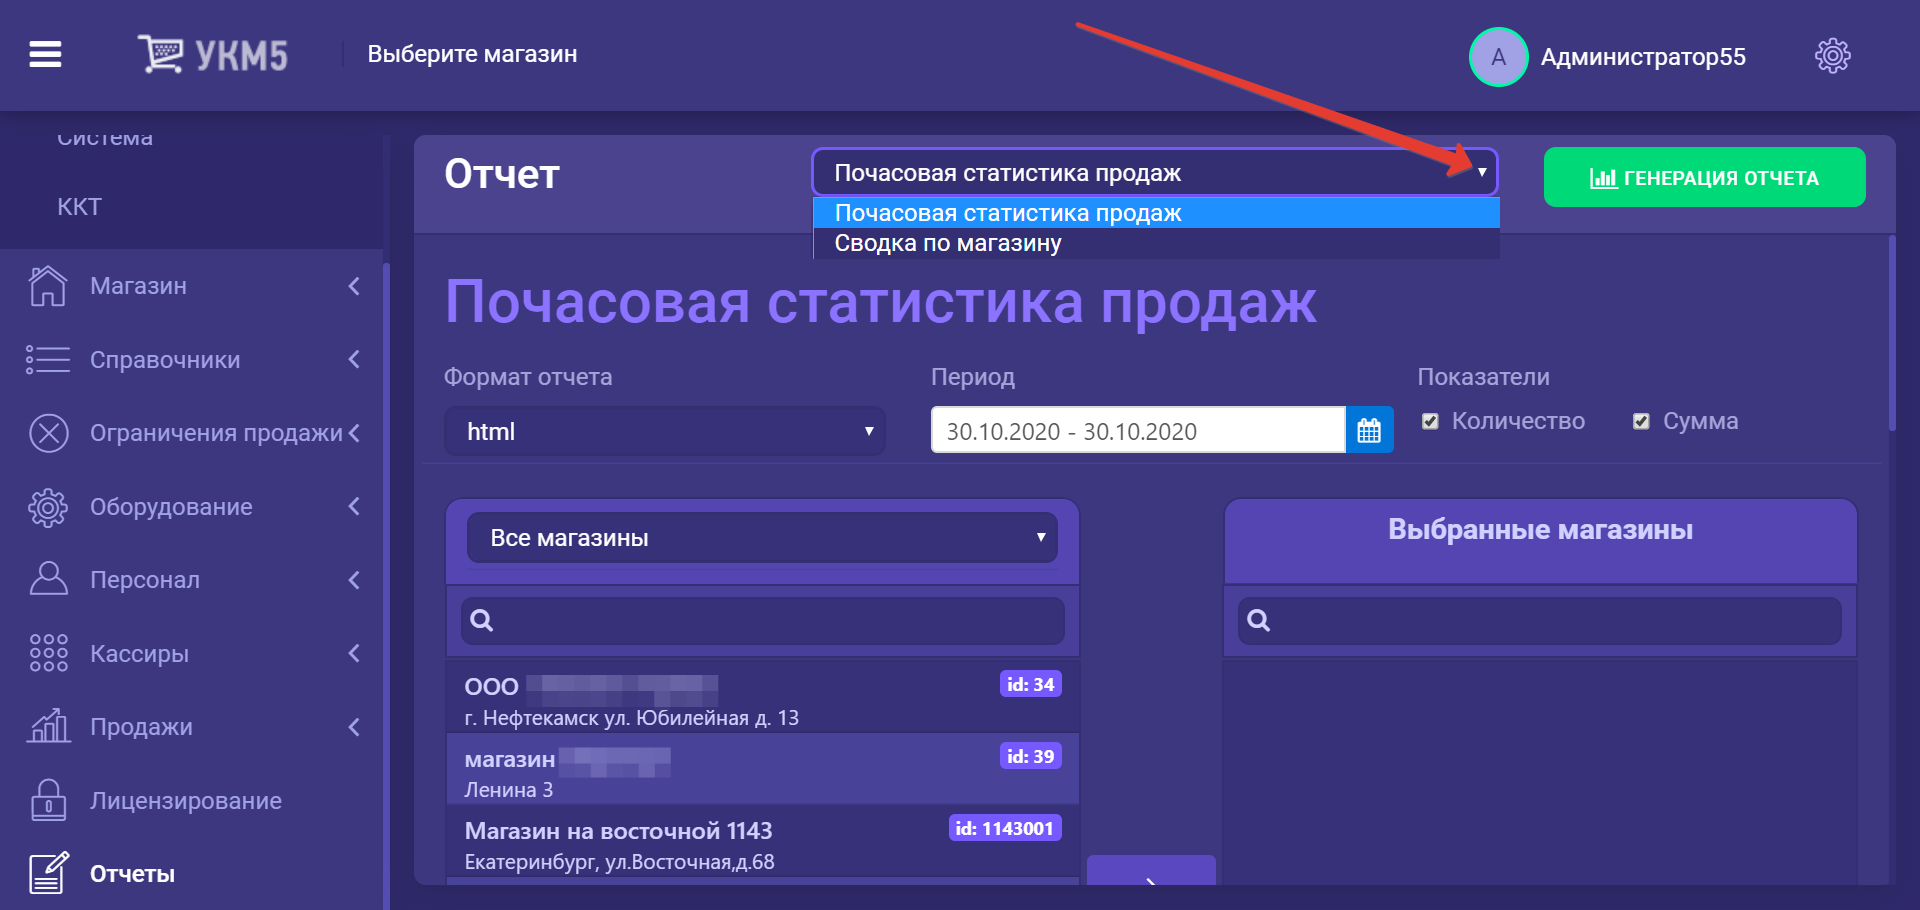1920x910 pixels.
Task: Expand the Персонал sidebar chevron
Action: pyautogui.click(x=354, y=580)
